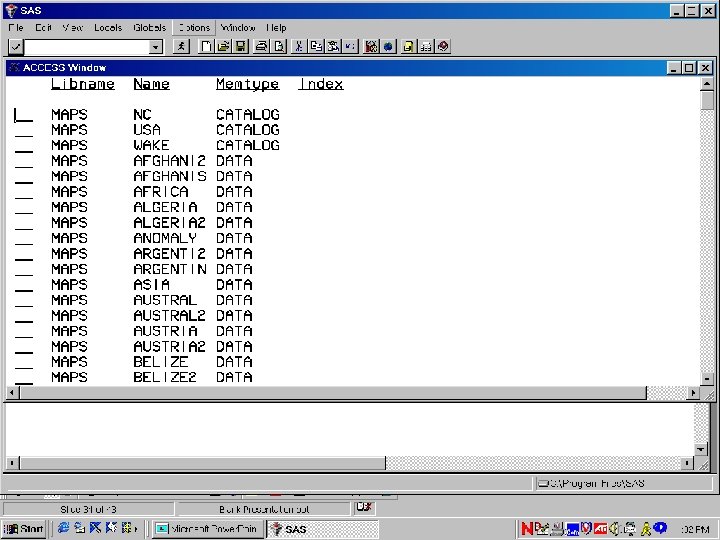Click the SAS Help book icon
The width and height of the screenshot is (720, 540).
443,46
